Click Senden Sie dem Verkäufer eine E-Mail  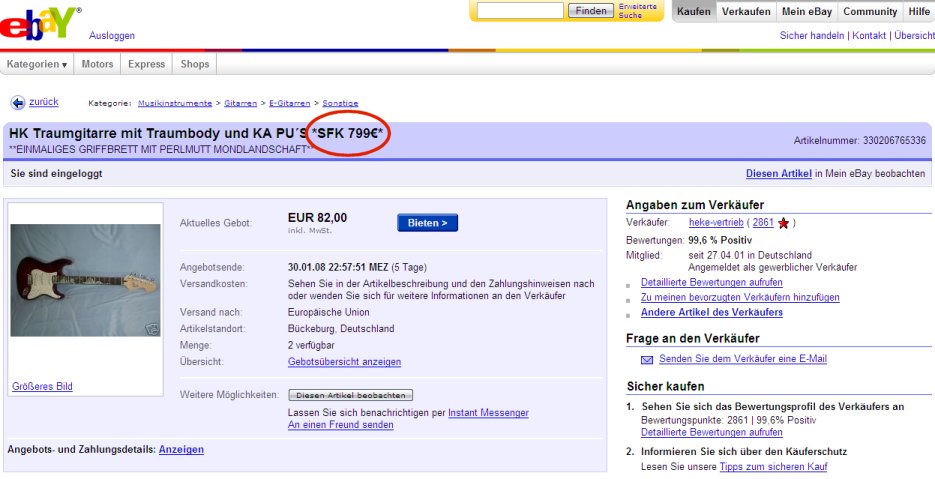(743, 359)
